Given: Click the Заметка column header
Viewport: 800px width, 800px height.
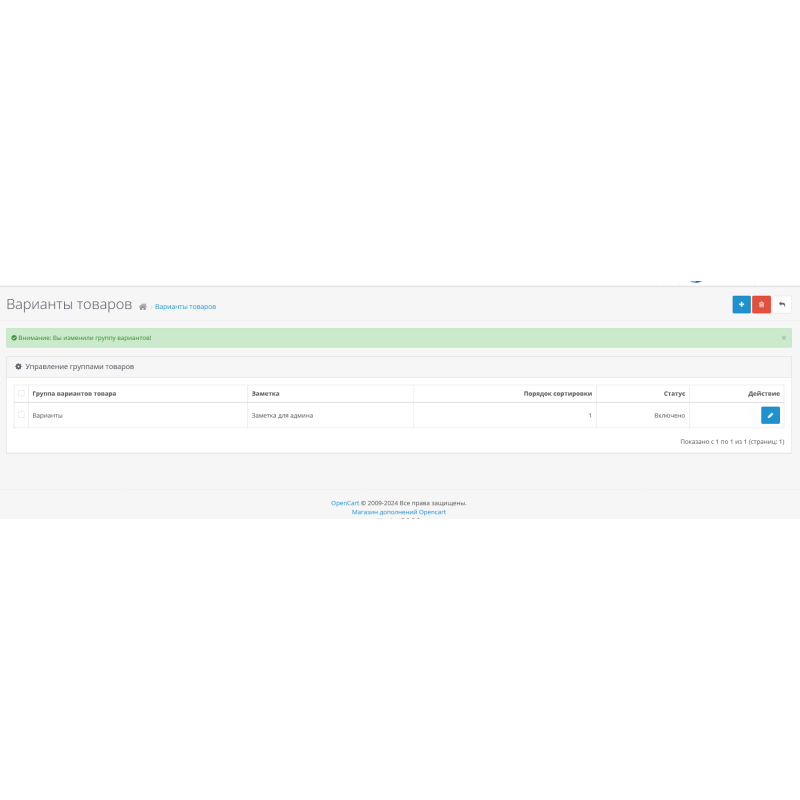Looking at the screenshot, I should (x=265, y=394).
